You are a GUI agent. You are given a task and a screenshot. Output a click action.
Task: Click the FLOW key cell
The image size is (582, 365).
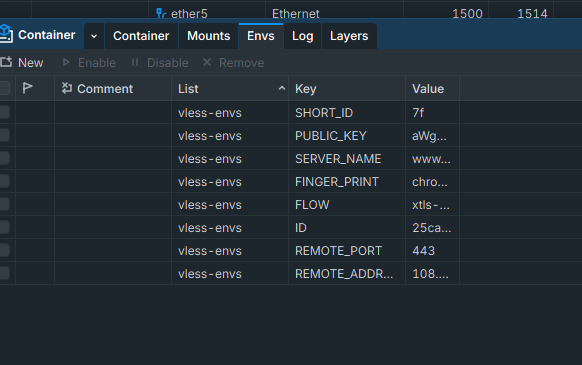point(347,205)
